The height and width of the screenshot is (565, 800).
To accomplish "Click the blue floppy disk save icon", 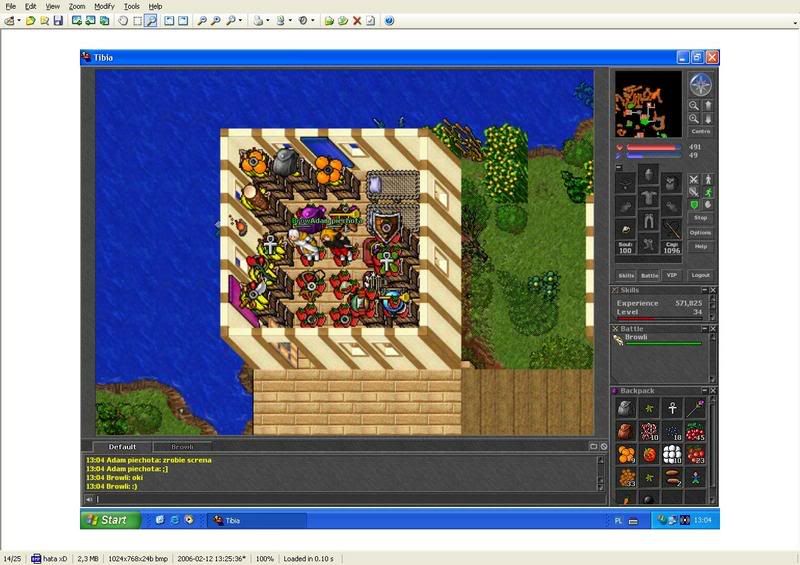I will click(58, 21).
